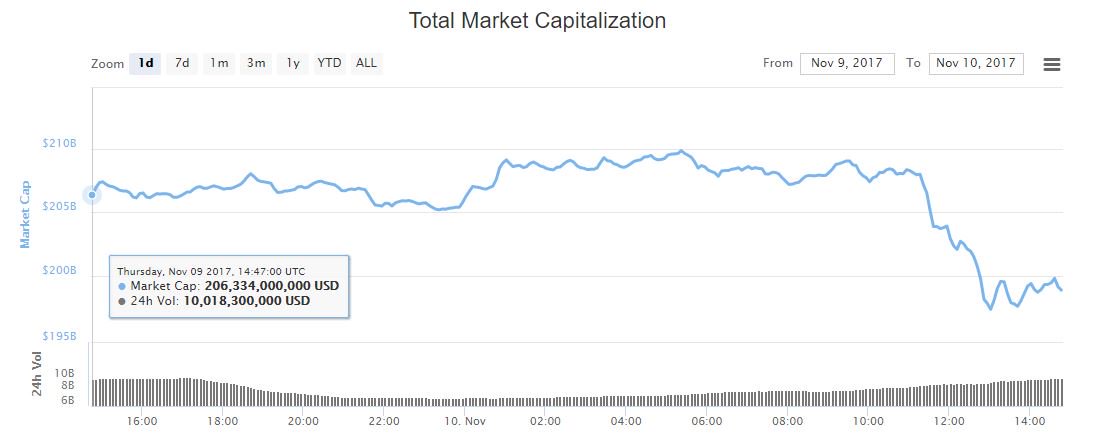
Task: Click the Total Market Capitalization title
Action: [538, 20]
